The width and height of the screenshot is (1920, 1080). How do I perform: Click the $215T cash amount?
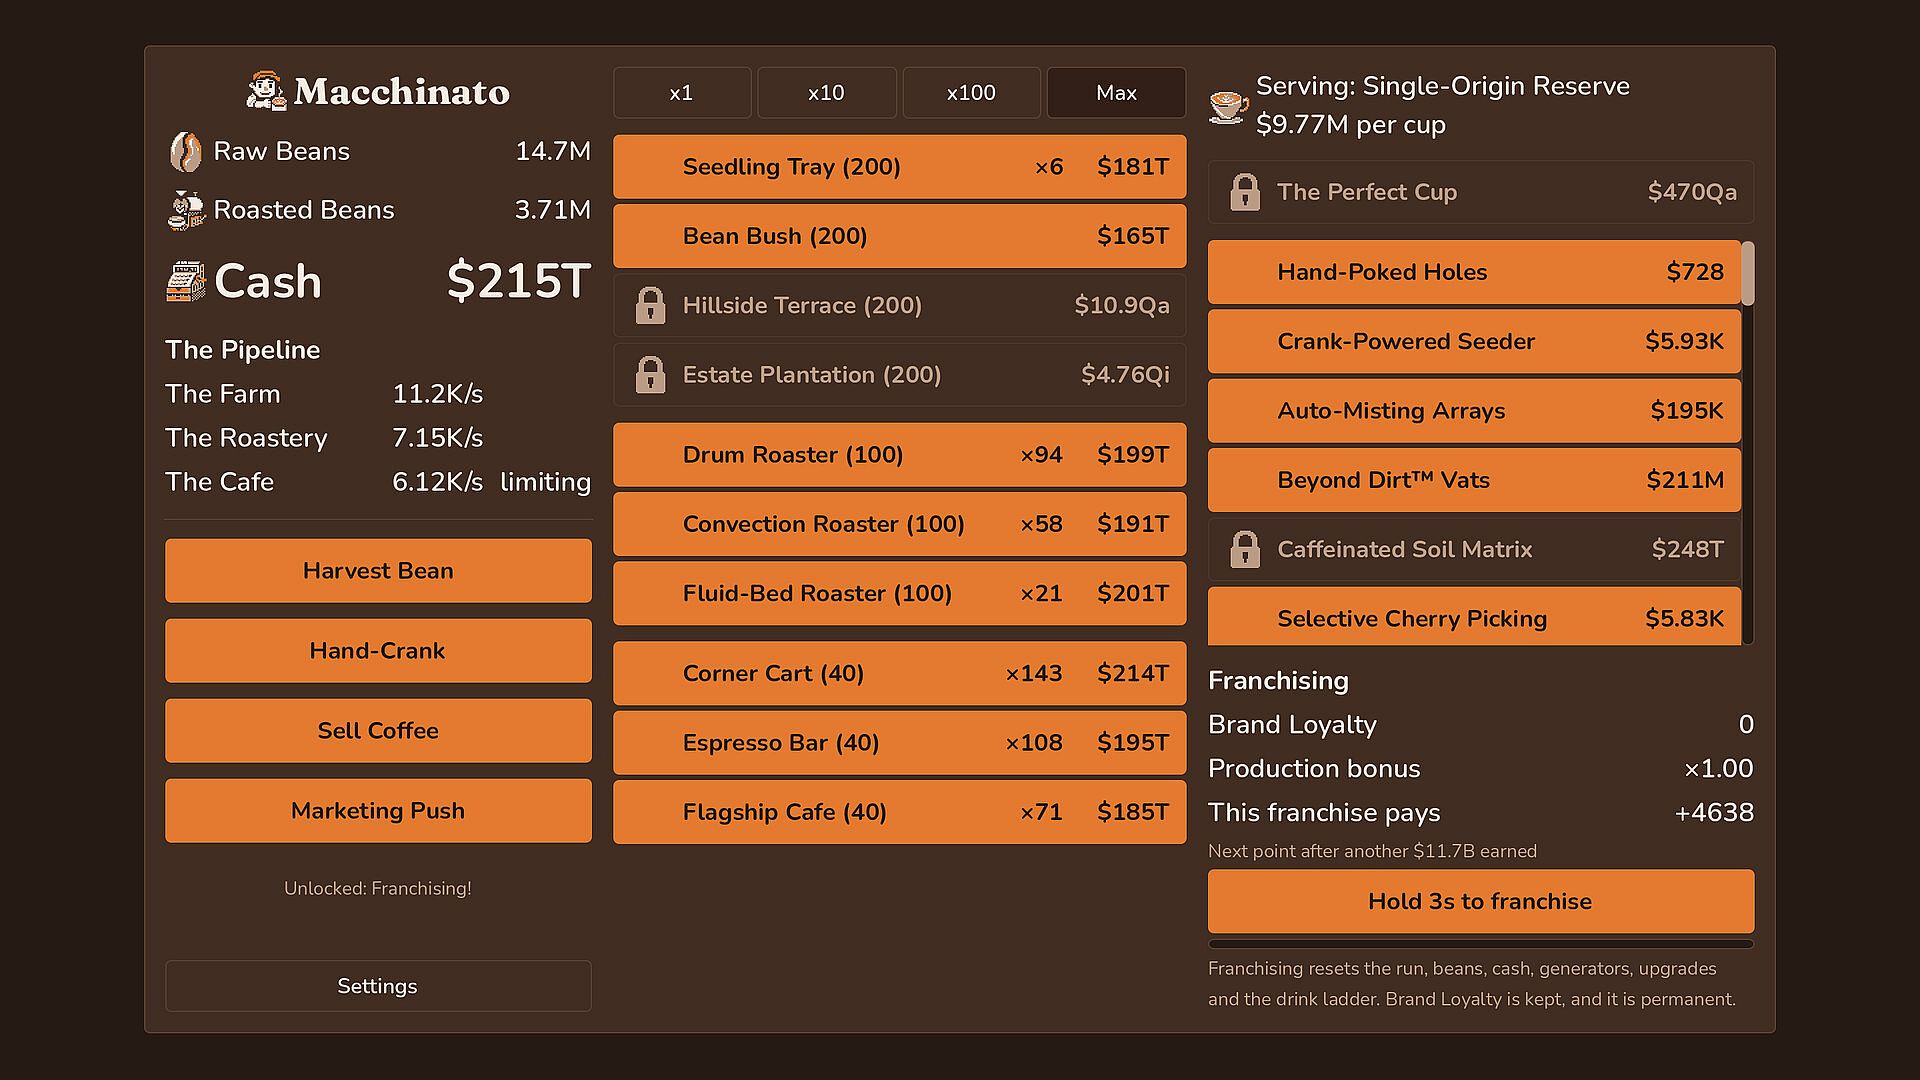point(518,281)
